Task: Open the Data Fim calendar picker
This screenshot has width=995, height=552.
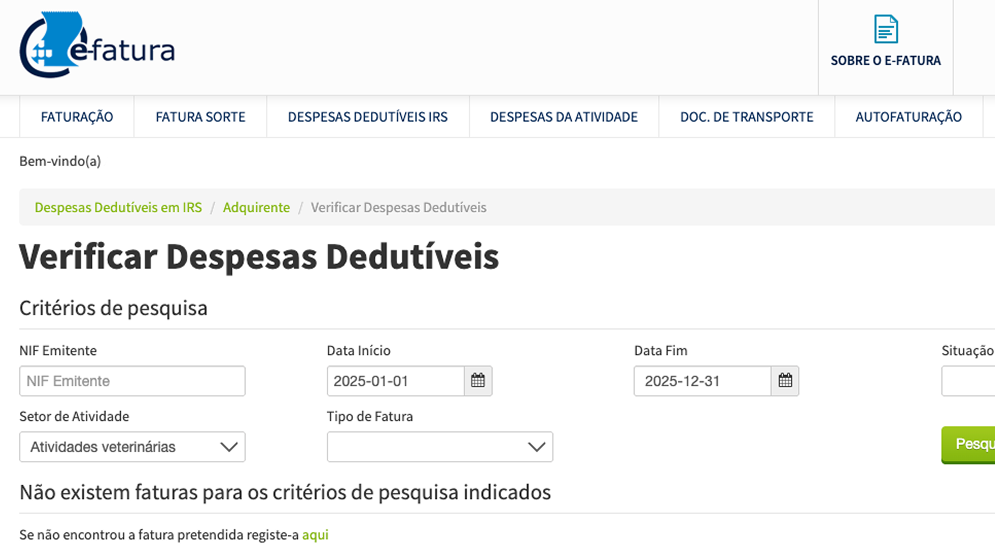Action: [x=785, y=381]
